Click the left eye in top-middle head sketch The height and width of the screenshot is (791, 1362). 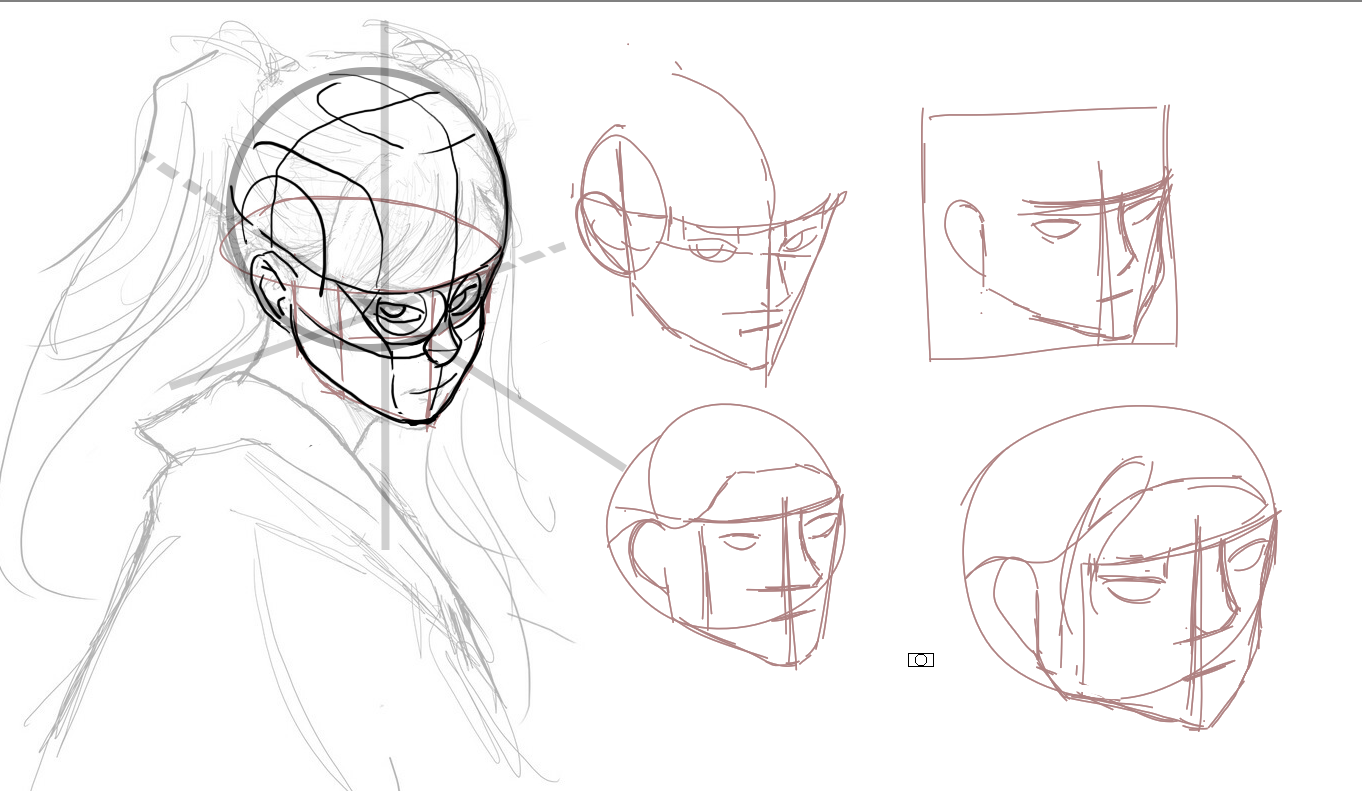[x=710, y=249]
